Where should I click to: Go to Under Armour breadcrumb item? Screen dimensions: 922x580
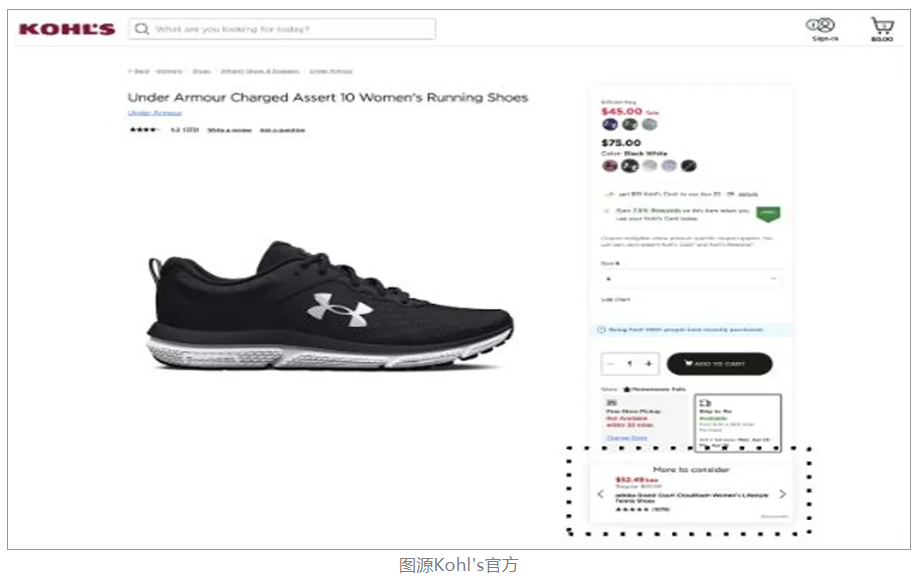(331, 71)
